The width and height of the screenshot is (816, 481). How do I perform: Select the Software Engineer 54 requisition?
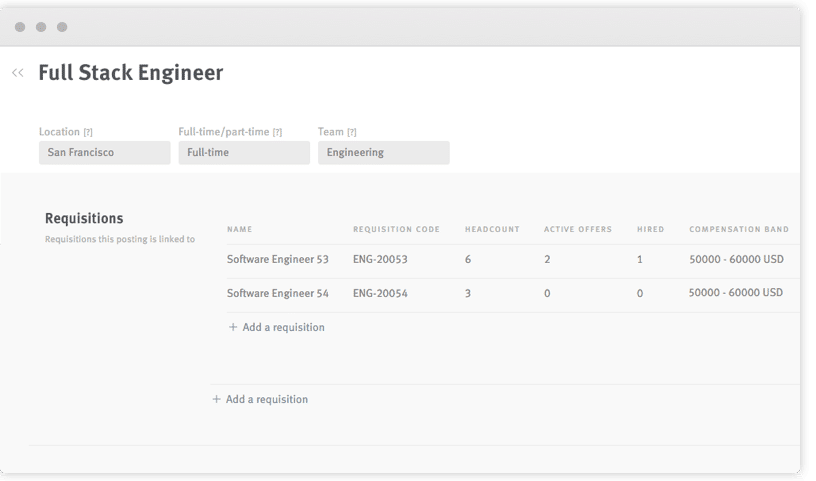[278, 293]
